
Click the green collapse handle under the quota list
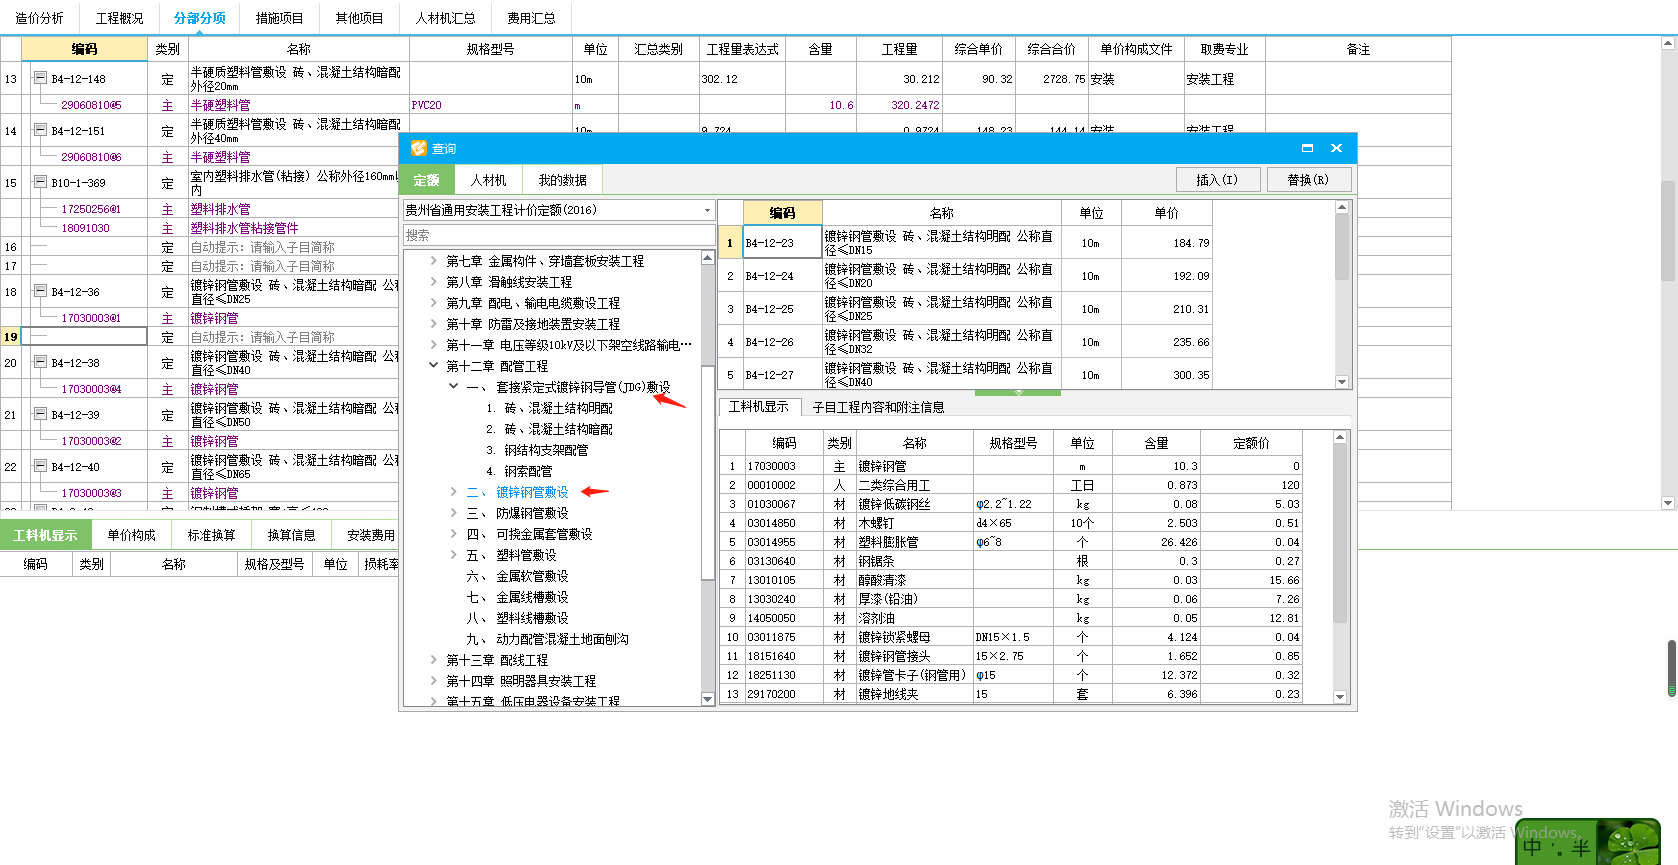point(1018,392)
